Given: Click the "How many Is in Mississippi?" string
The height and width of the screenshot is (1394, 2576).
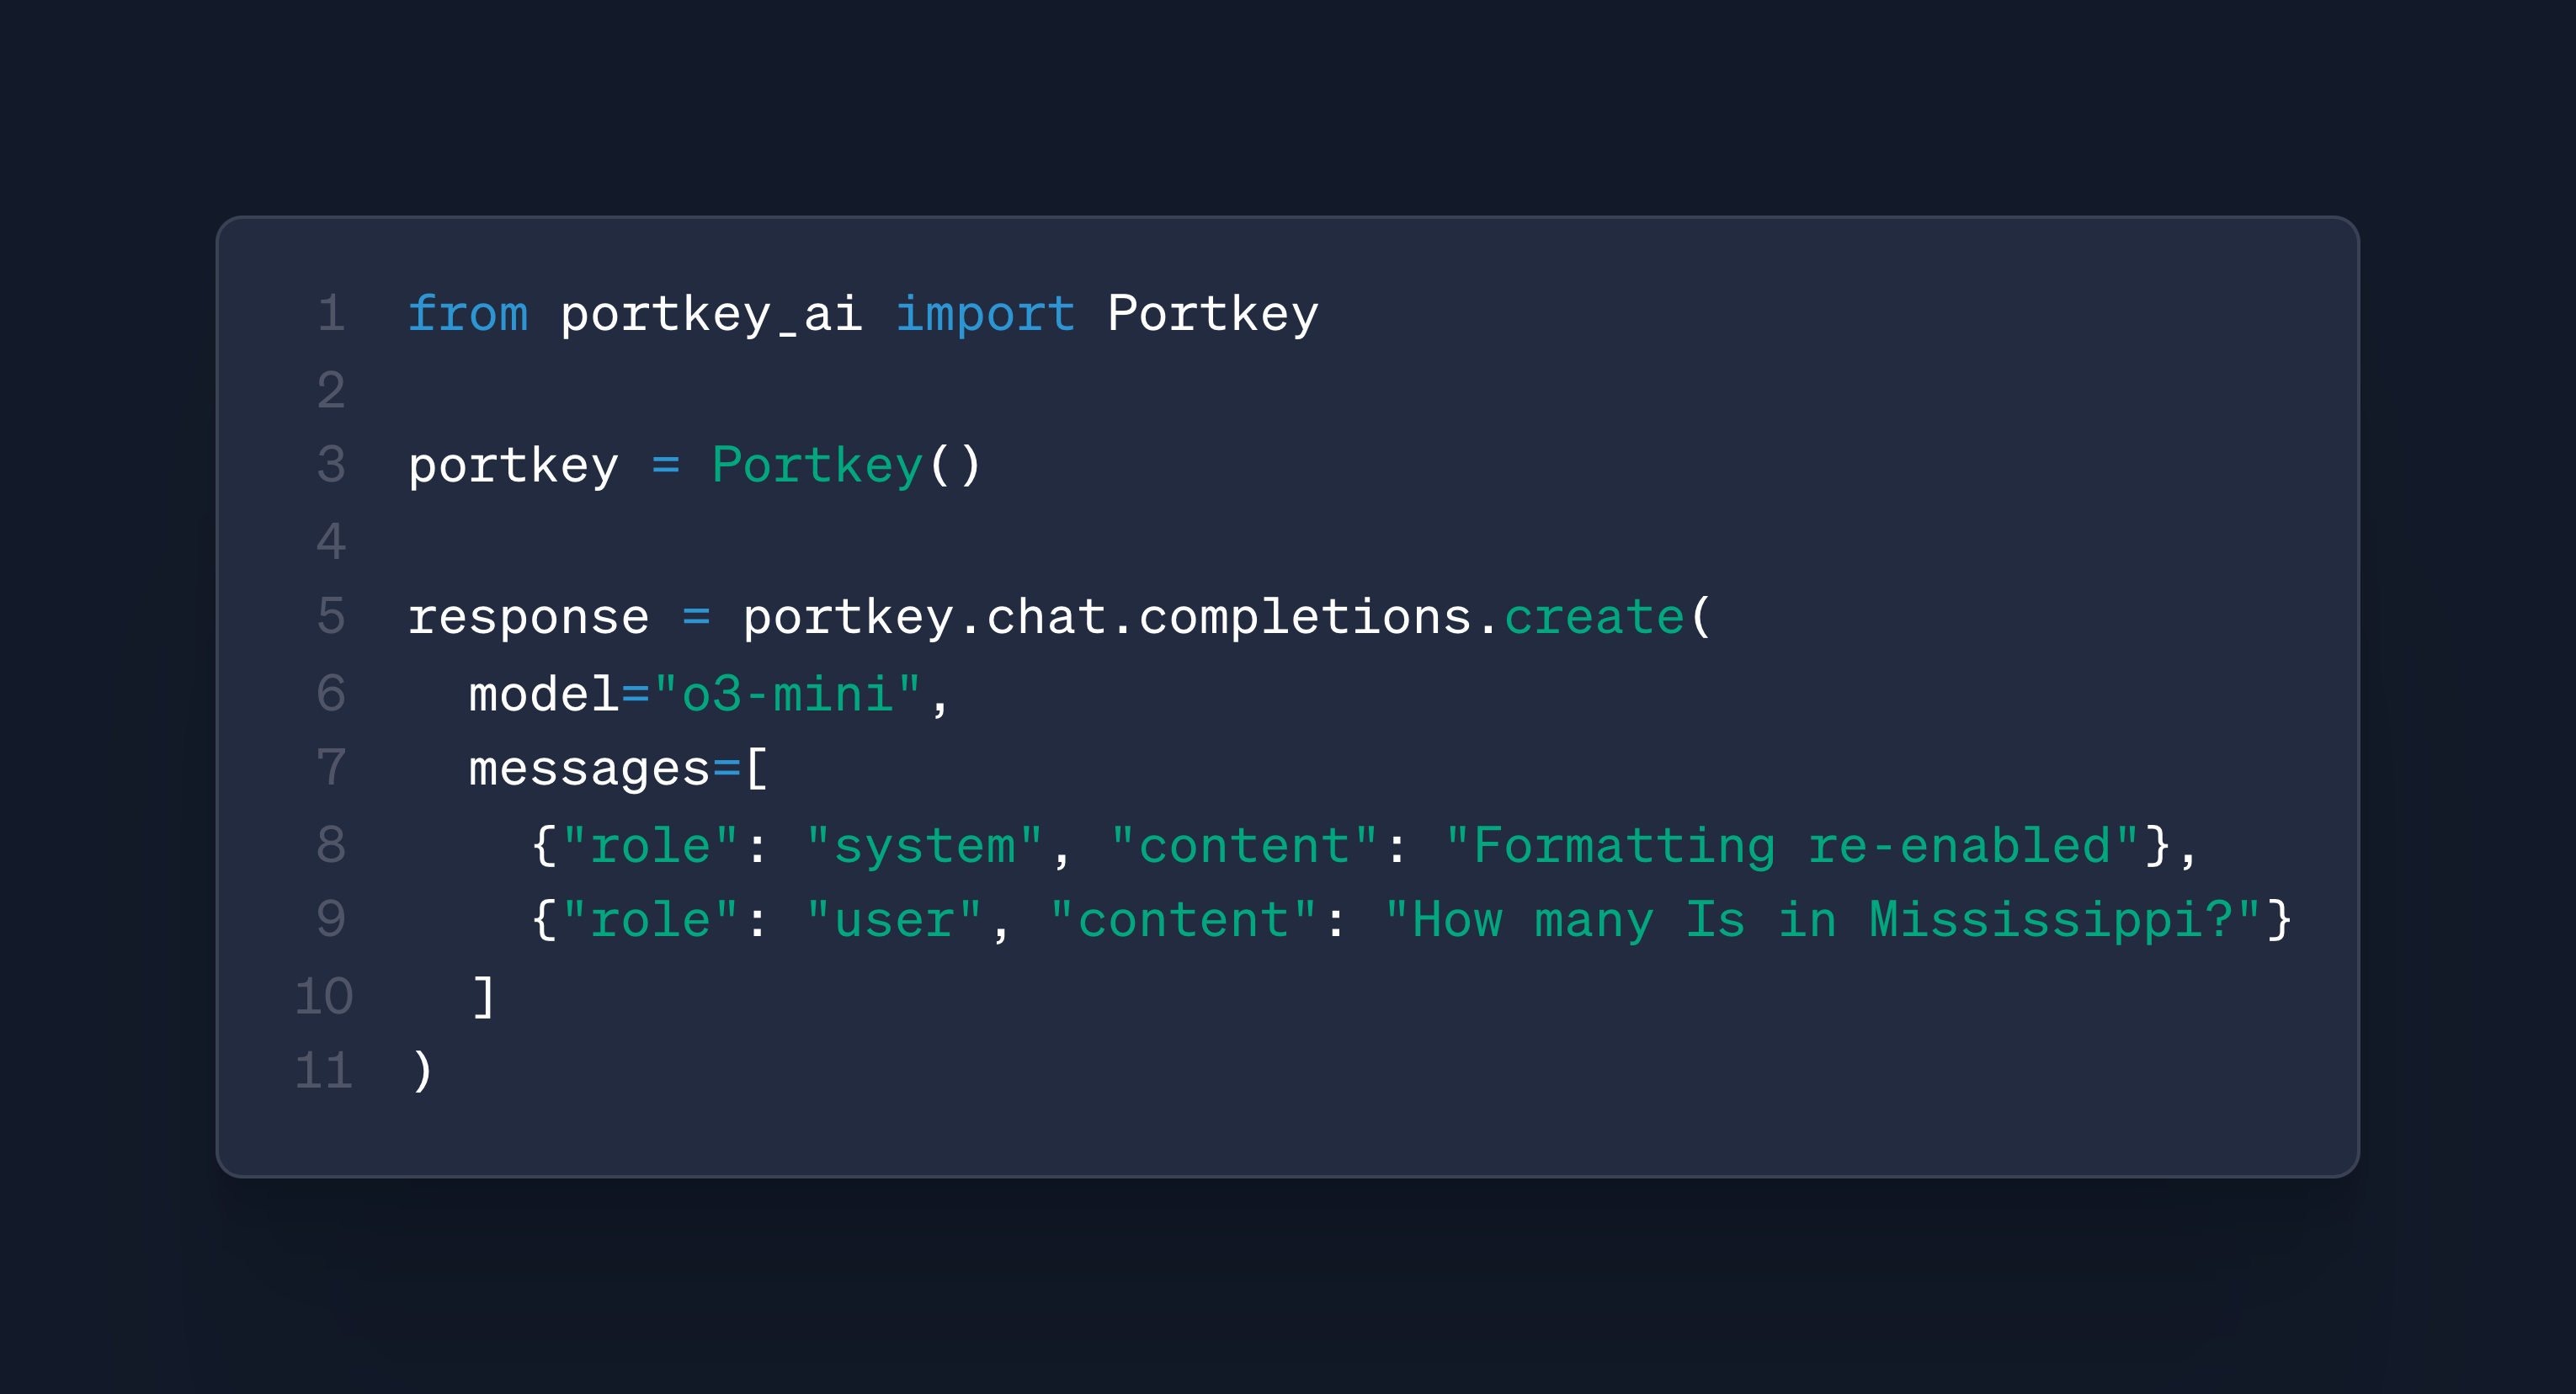Looking at the screenshot, I should [x=1822, y=921].
